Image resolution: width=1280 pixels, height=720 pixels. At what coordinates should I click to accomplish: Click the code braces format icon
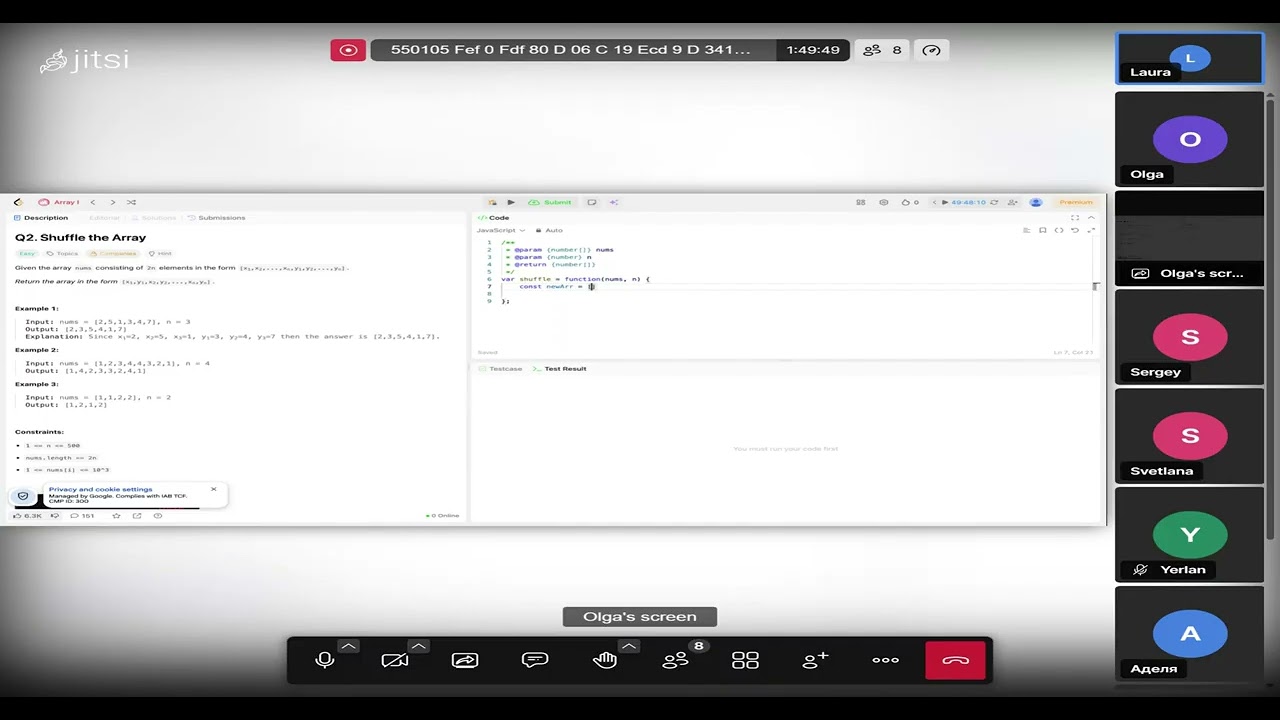click(1059, 230)
